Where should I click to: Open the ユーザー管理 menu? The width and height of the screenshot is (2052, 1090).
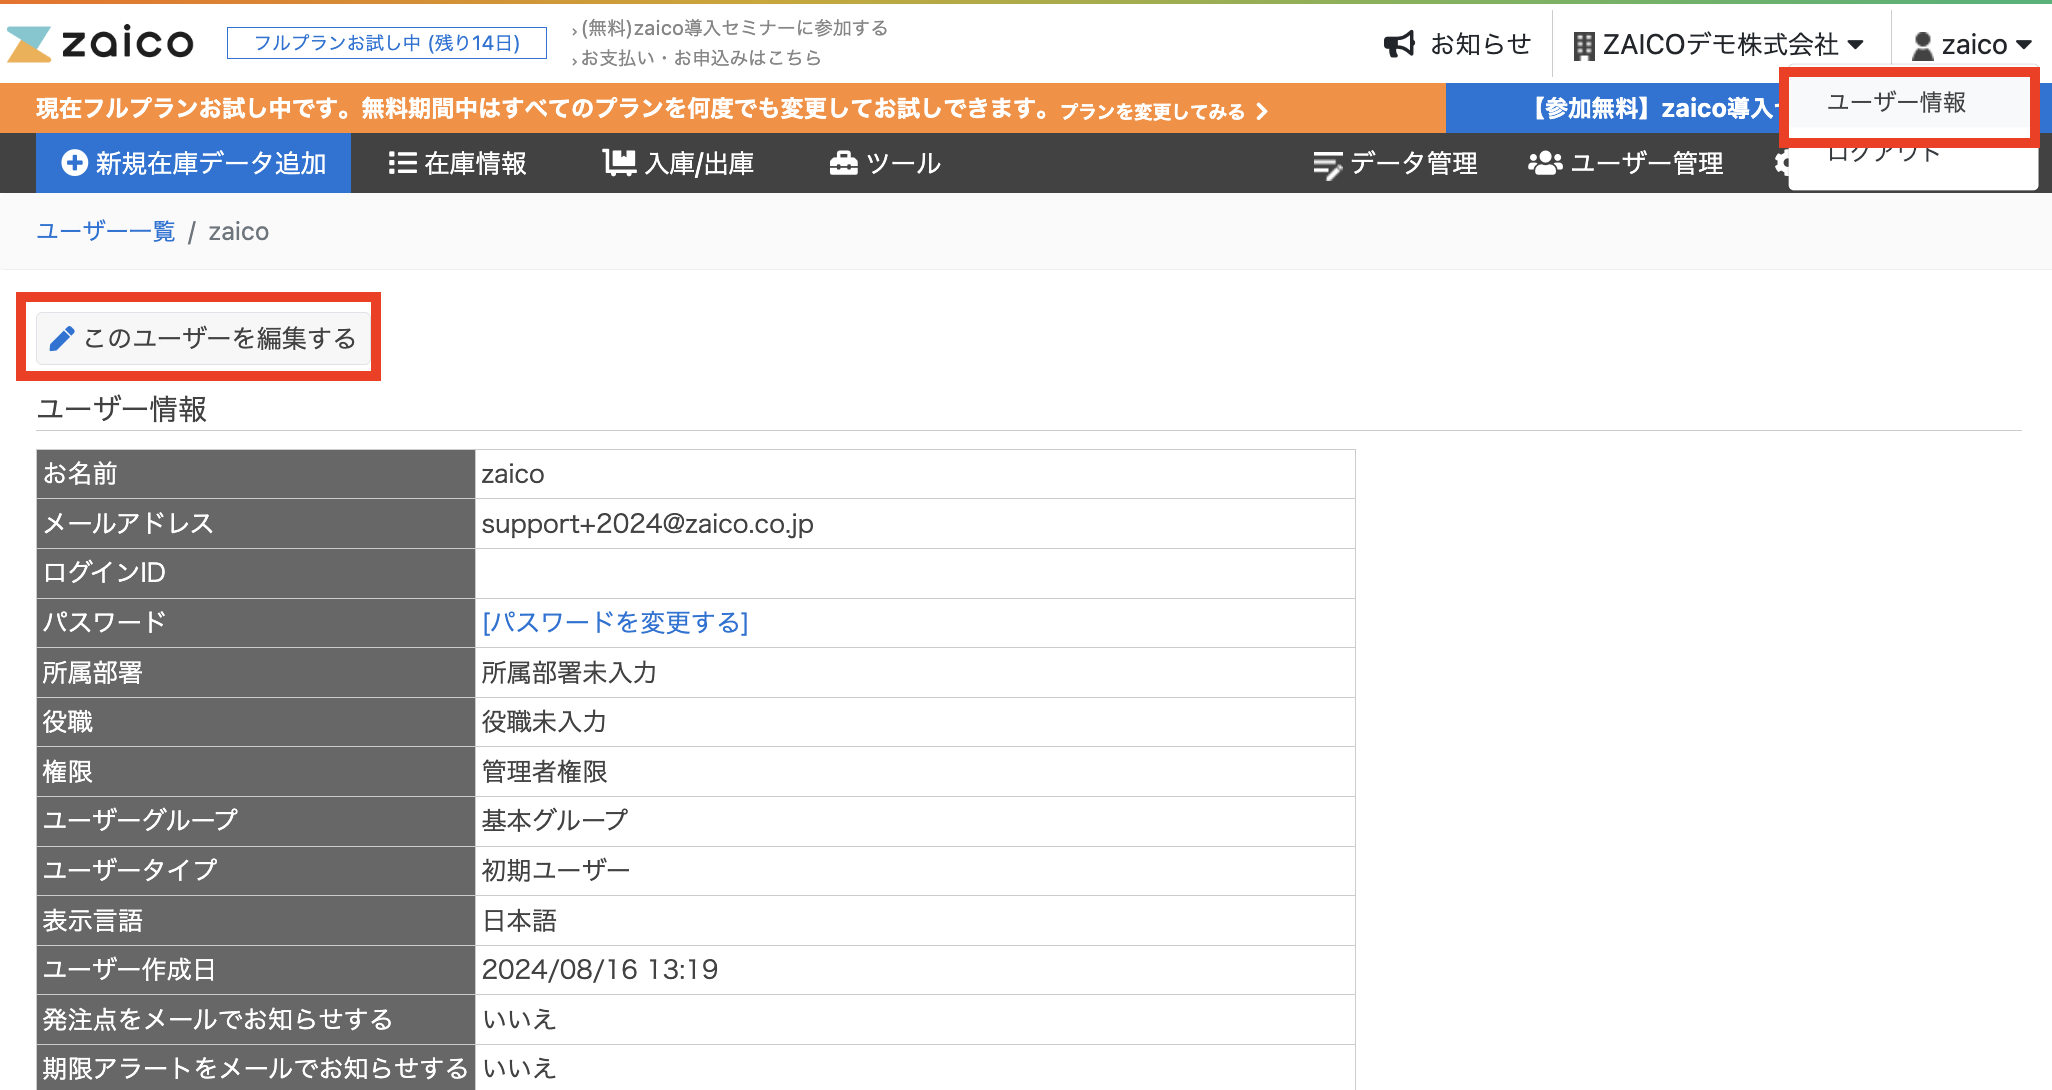tap(1626, 163)
